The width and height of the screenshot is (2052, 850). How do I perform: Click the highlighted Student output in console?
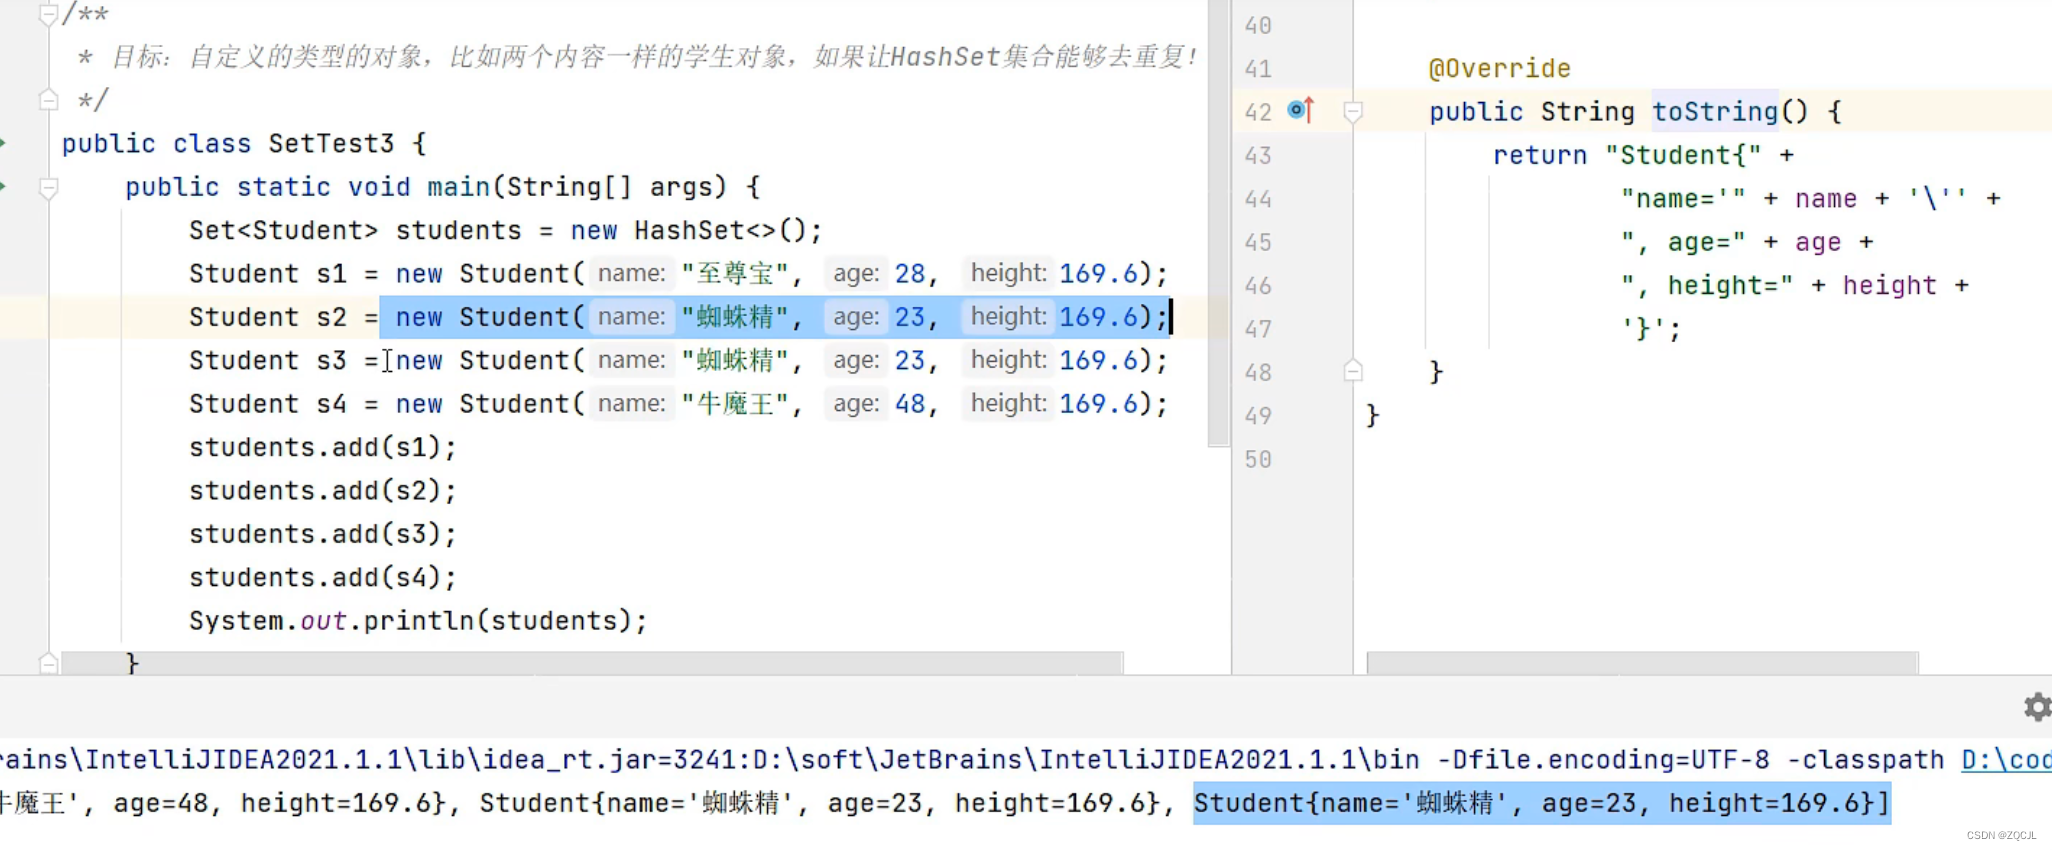[x=1541, y=803]
